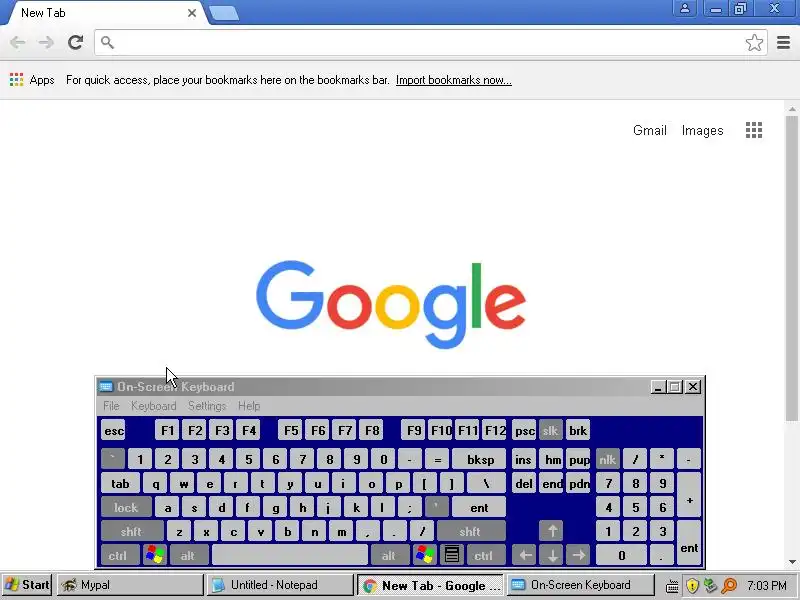The width and height of the screenshot is (800, 600).
Task: Toggle the left alt key
Action: (188, 555)
